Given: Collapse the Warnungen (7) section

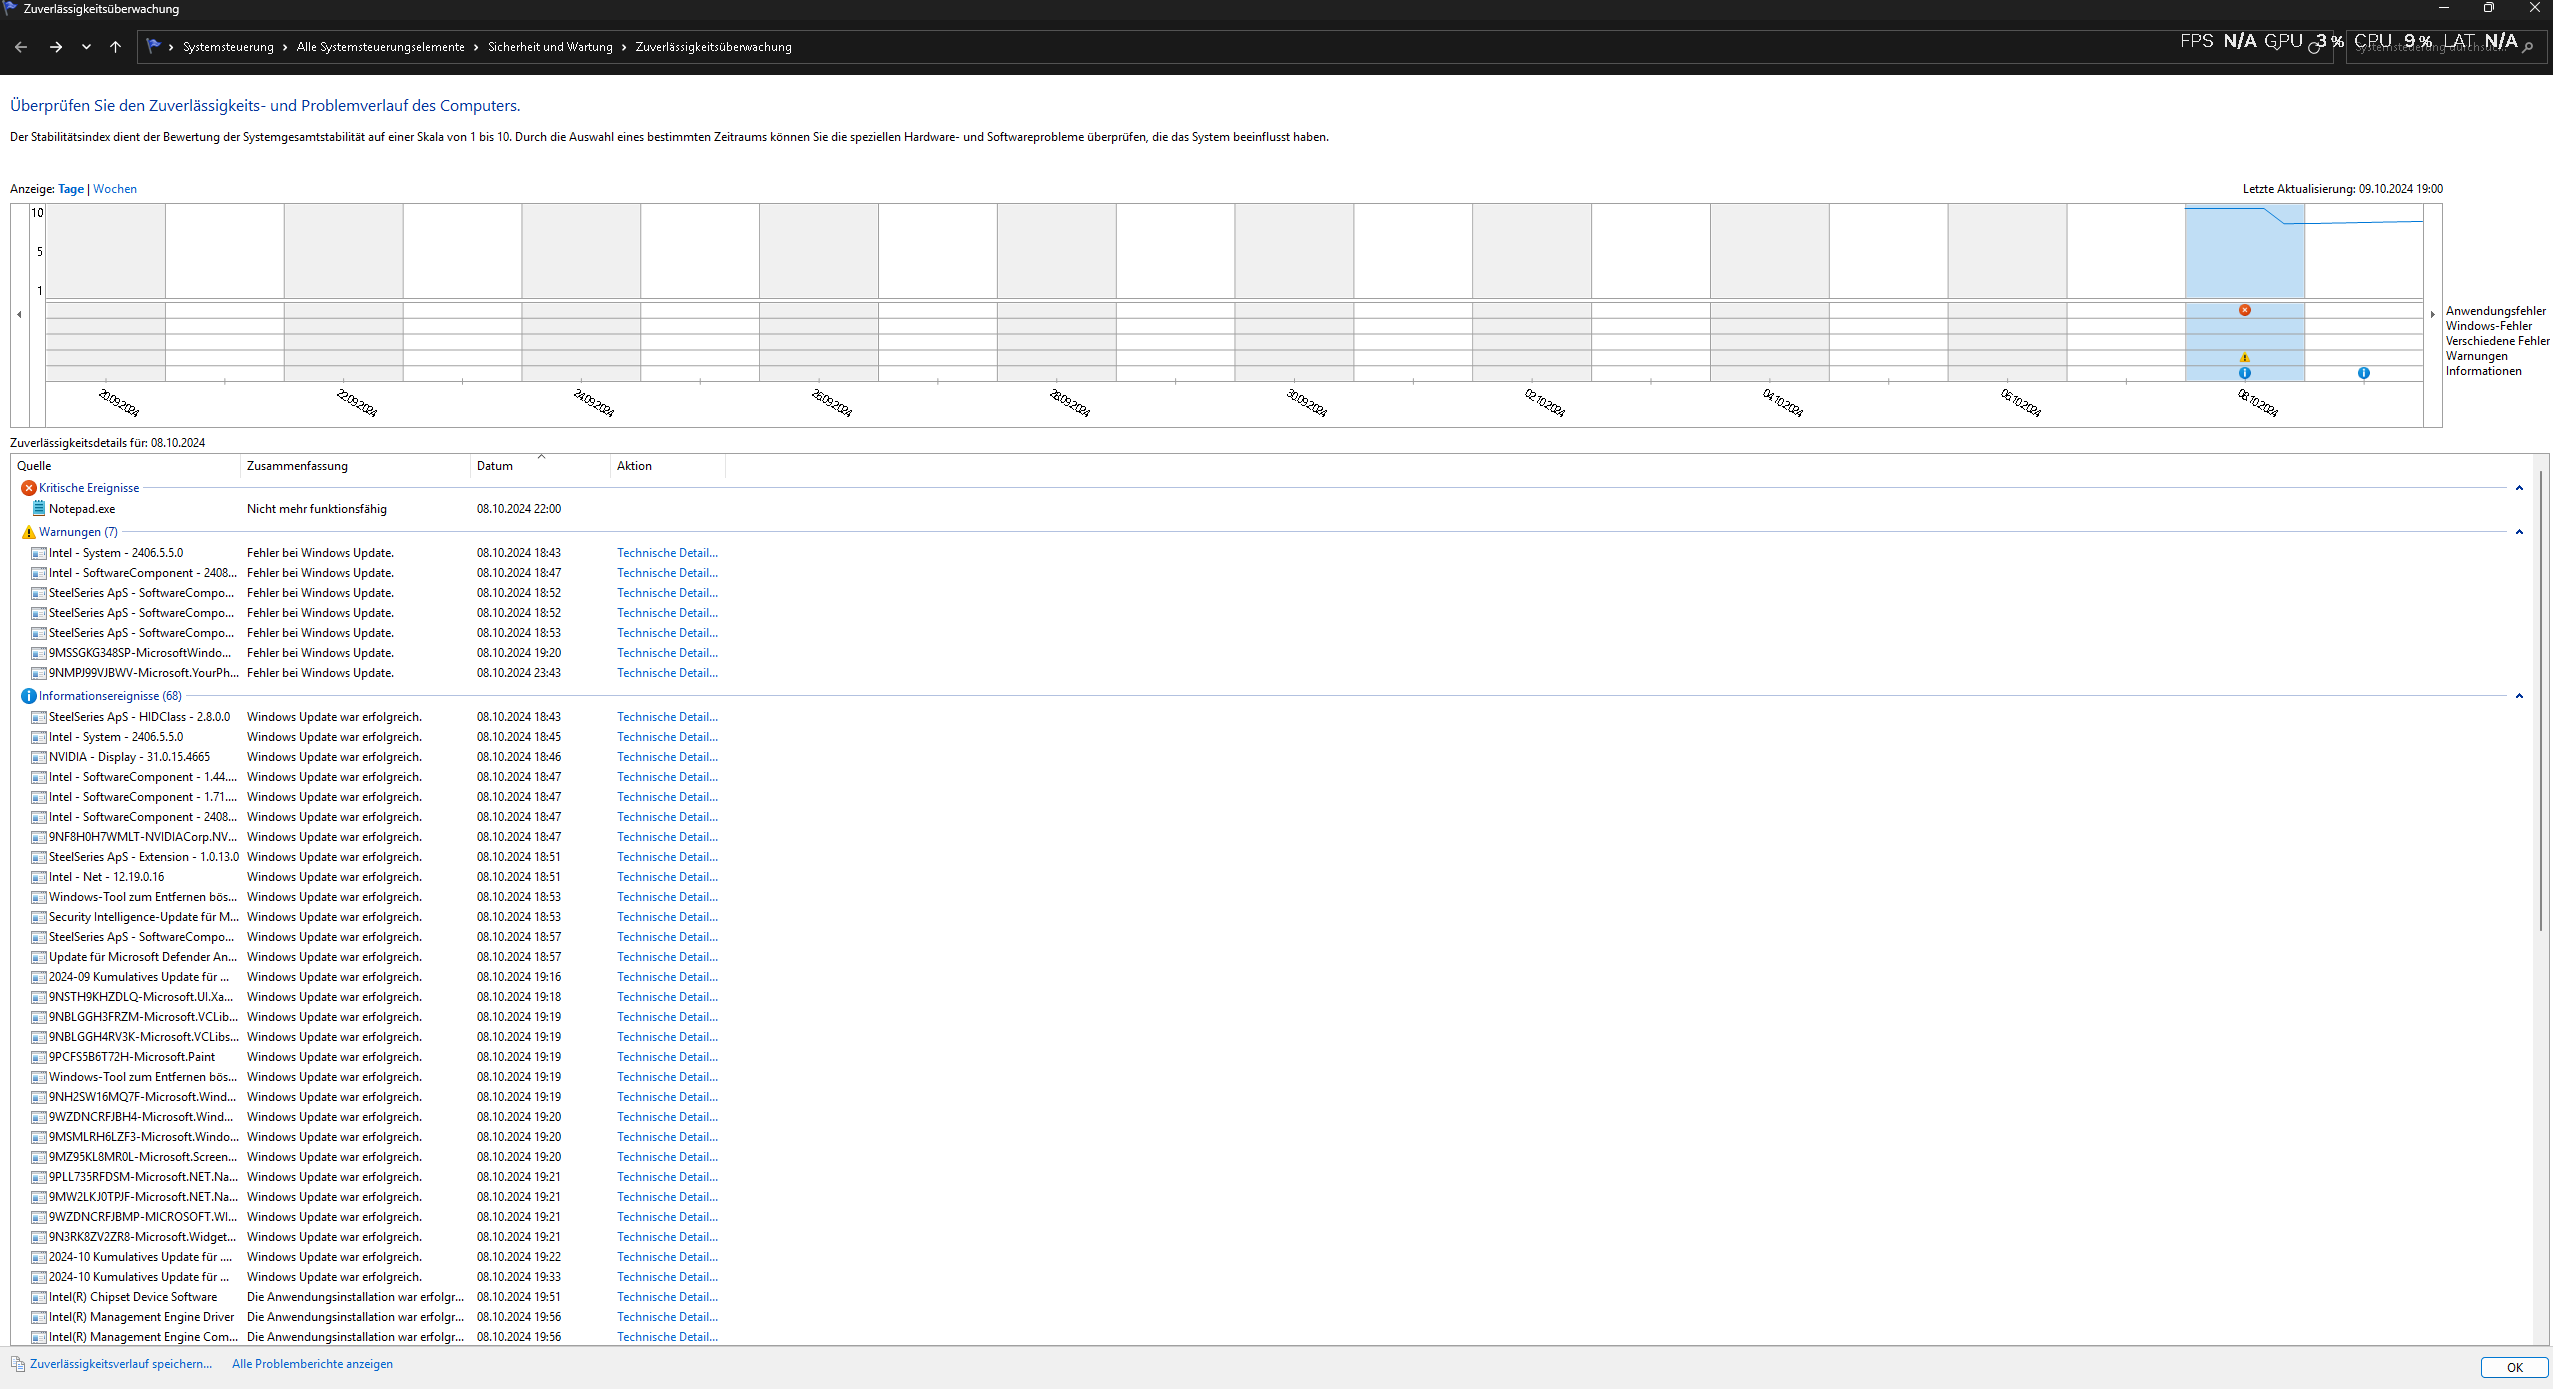Looking at the screenshot, I should tap(2518, 532).
